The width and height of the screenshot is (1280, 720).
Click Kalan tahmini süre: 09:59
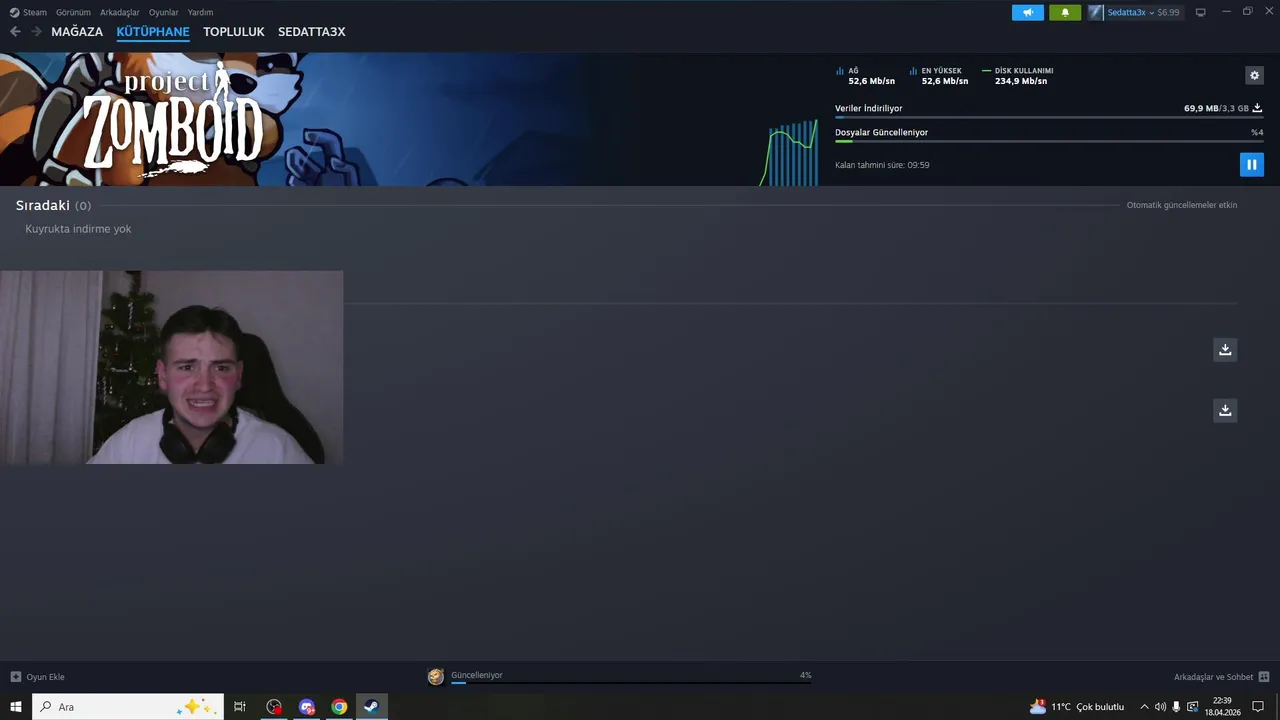pos(882,165)
